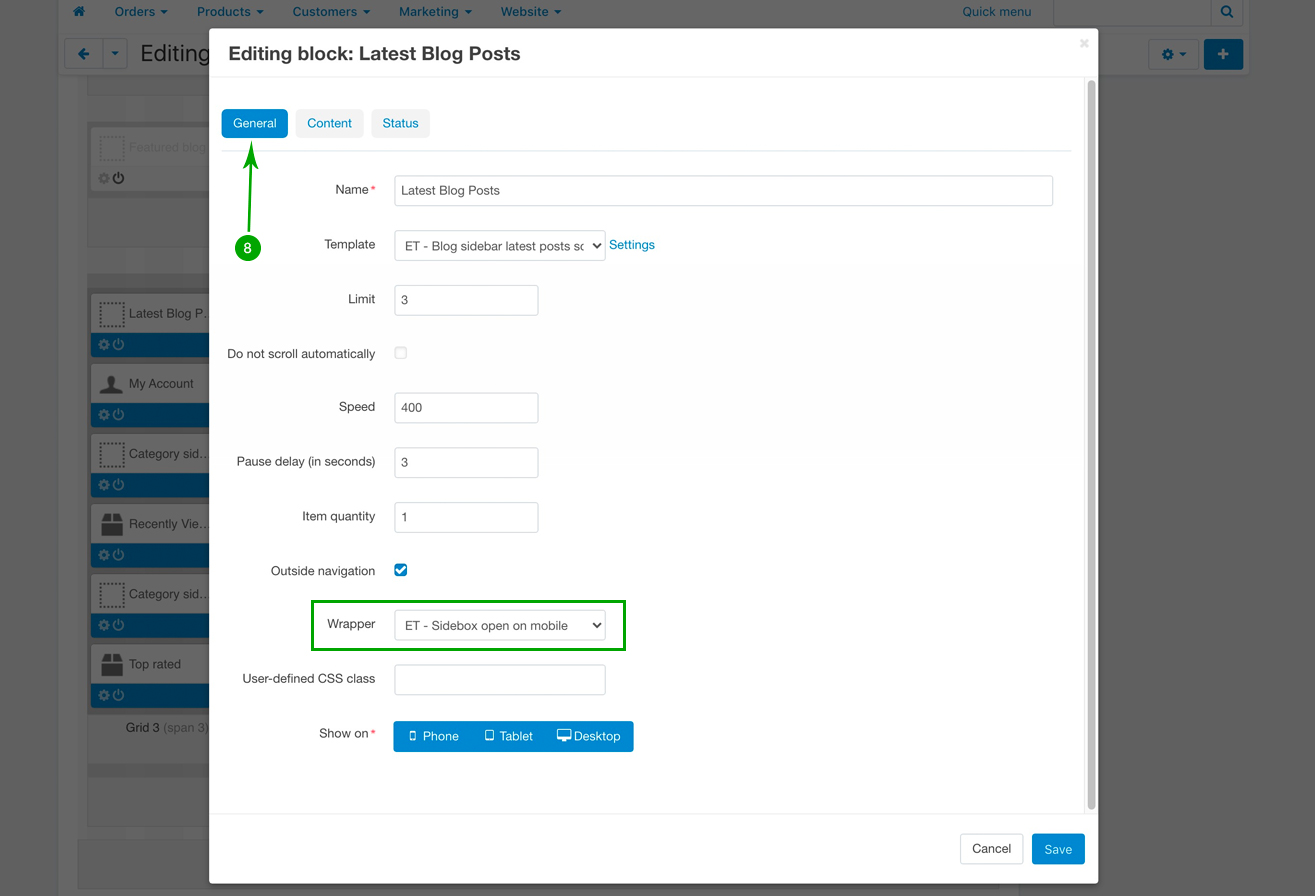This screenshot has width=1315, height=896.
Task: Open gear settings menu in top right
Action: [1173, 54]
